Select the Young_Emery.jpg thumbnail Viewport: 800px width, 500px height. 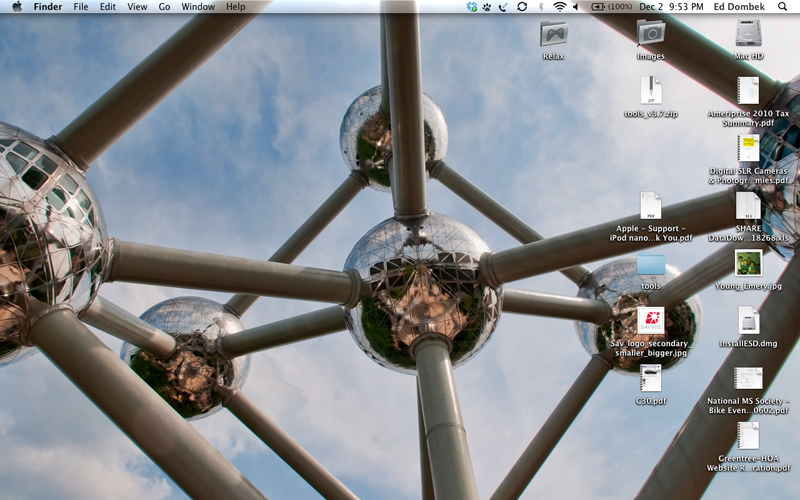(x=748, y=264)
